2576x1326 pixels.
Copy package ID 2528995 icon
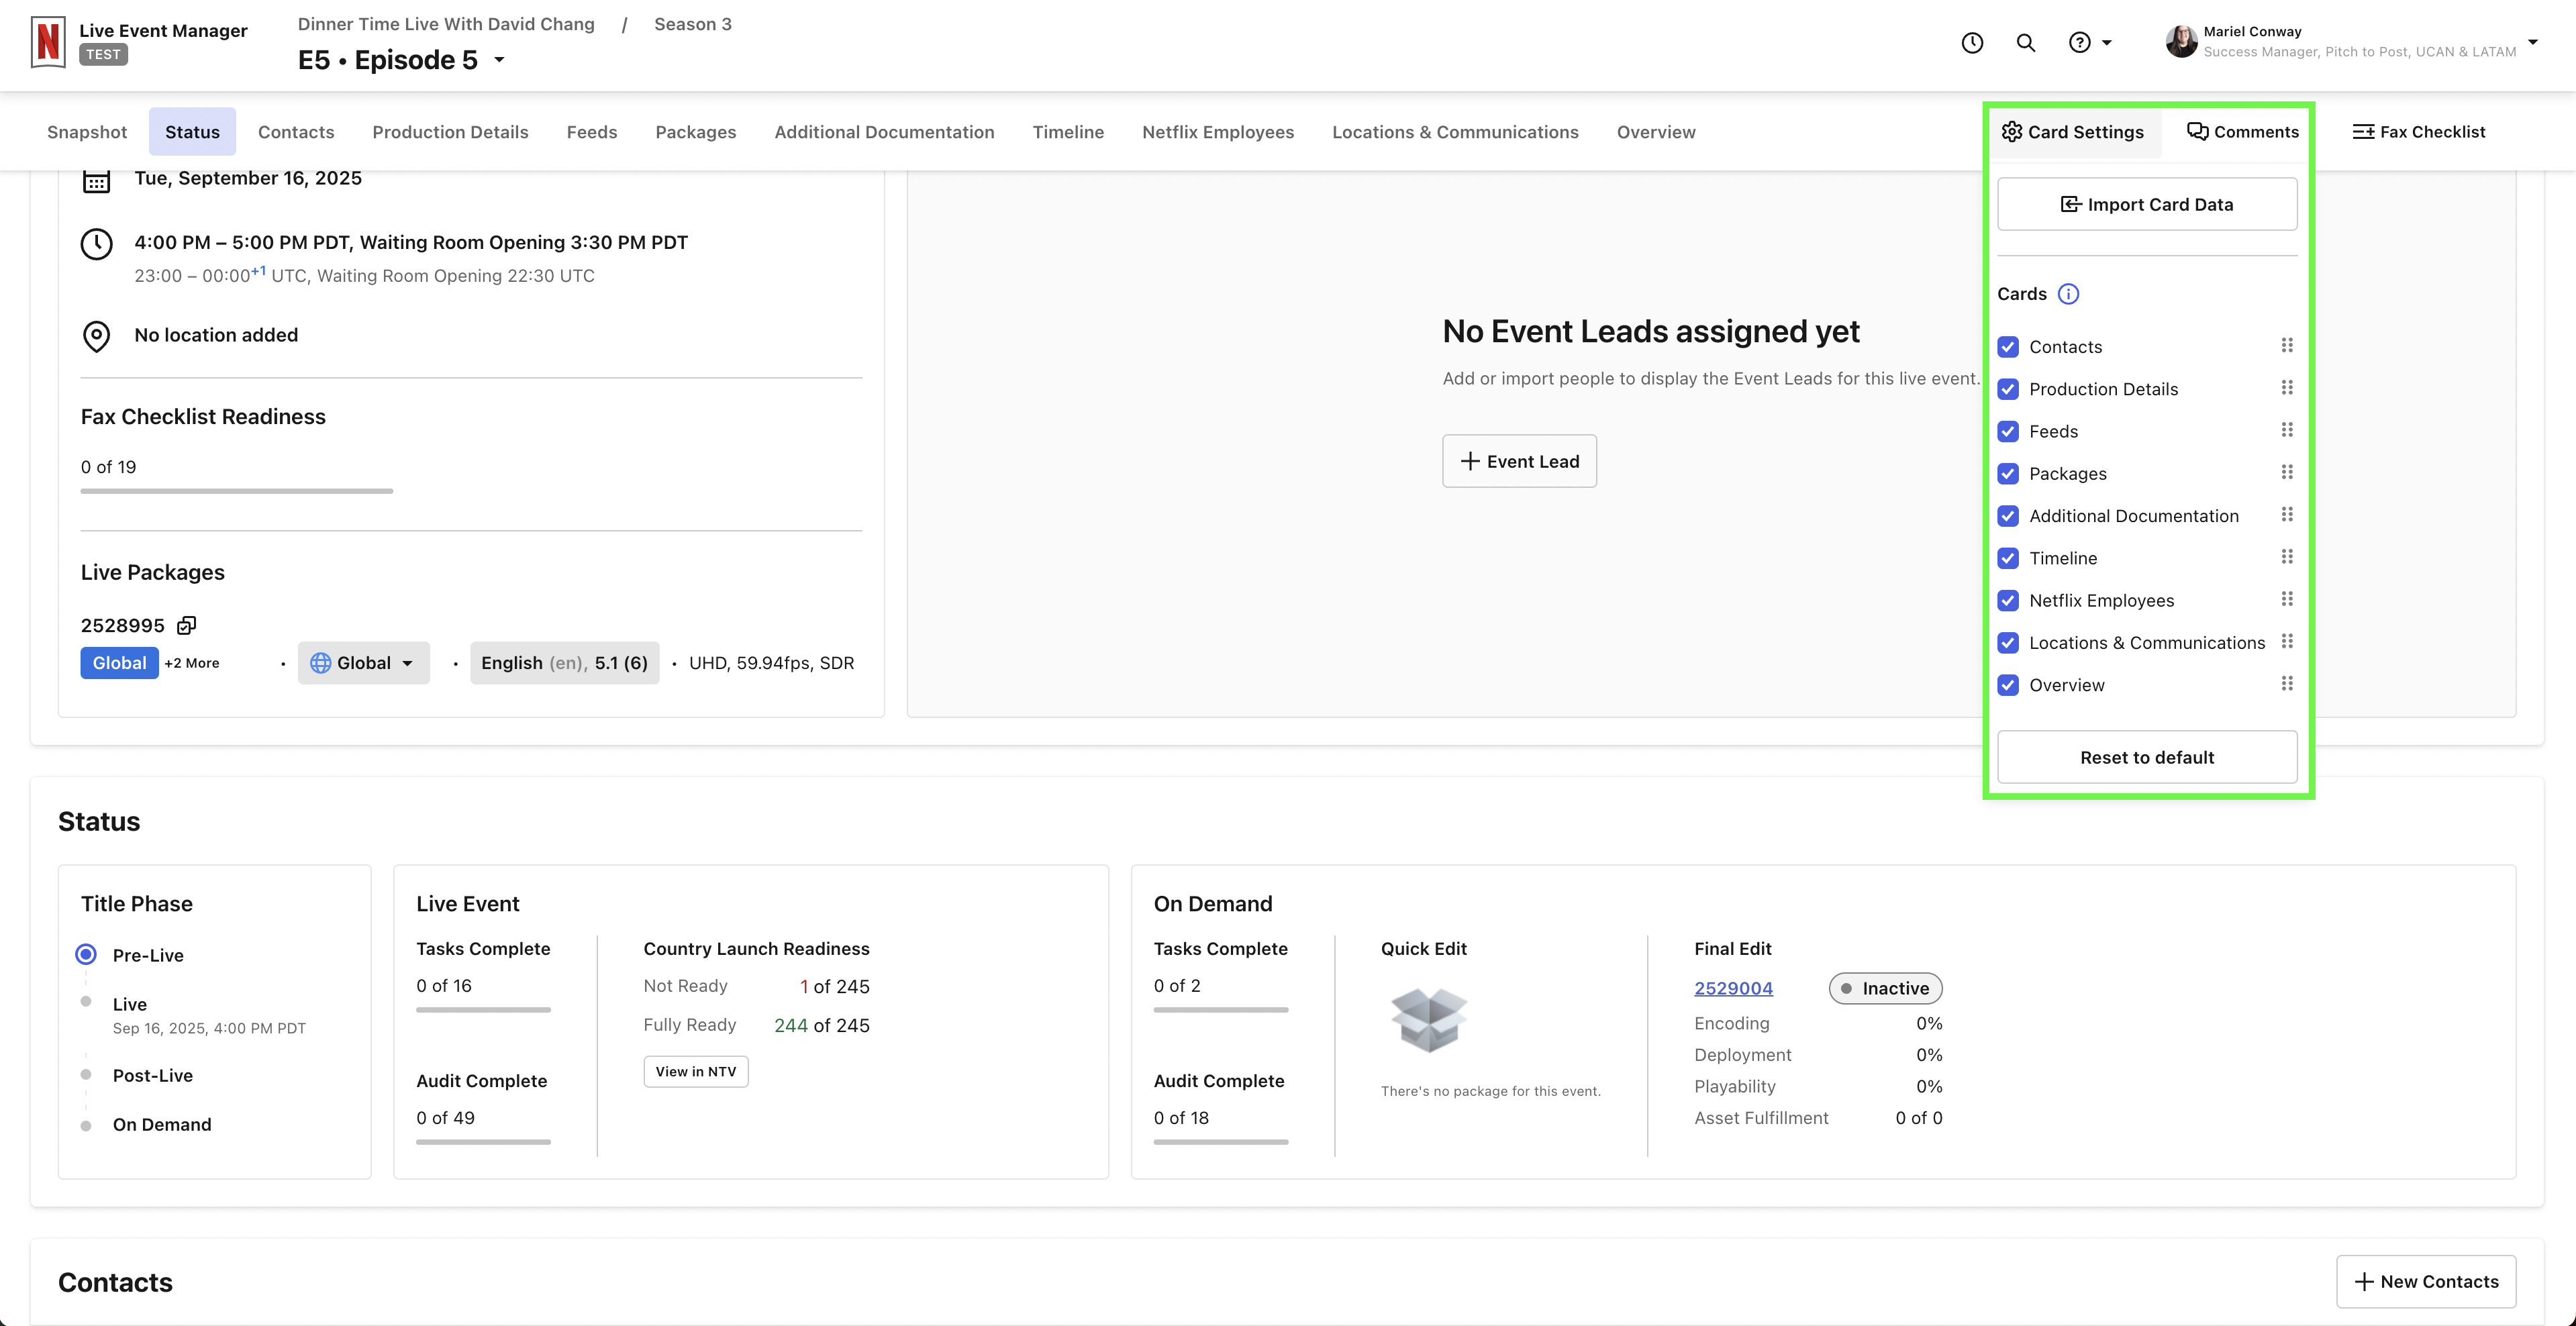tap(186, 626)
